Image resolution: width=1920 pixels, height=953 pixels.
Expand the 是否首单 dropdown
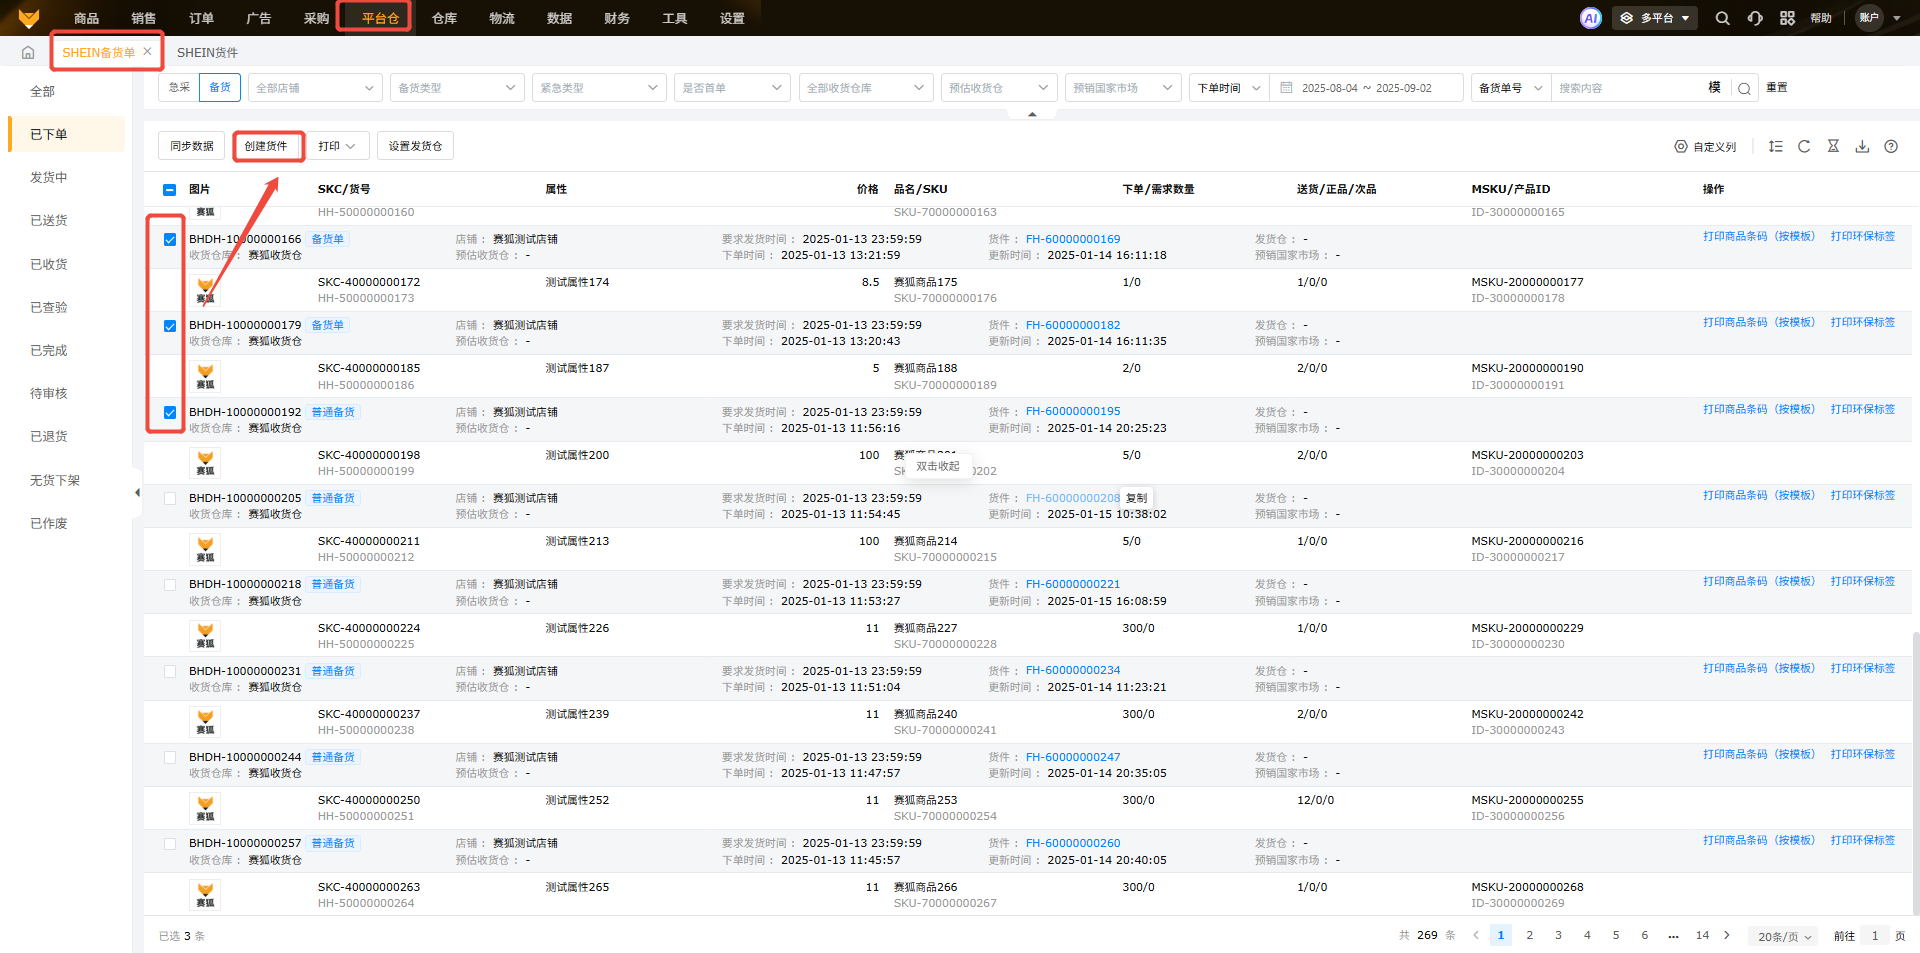pos(732,88)
